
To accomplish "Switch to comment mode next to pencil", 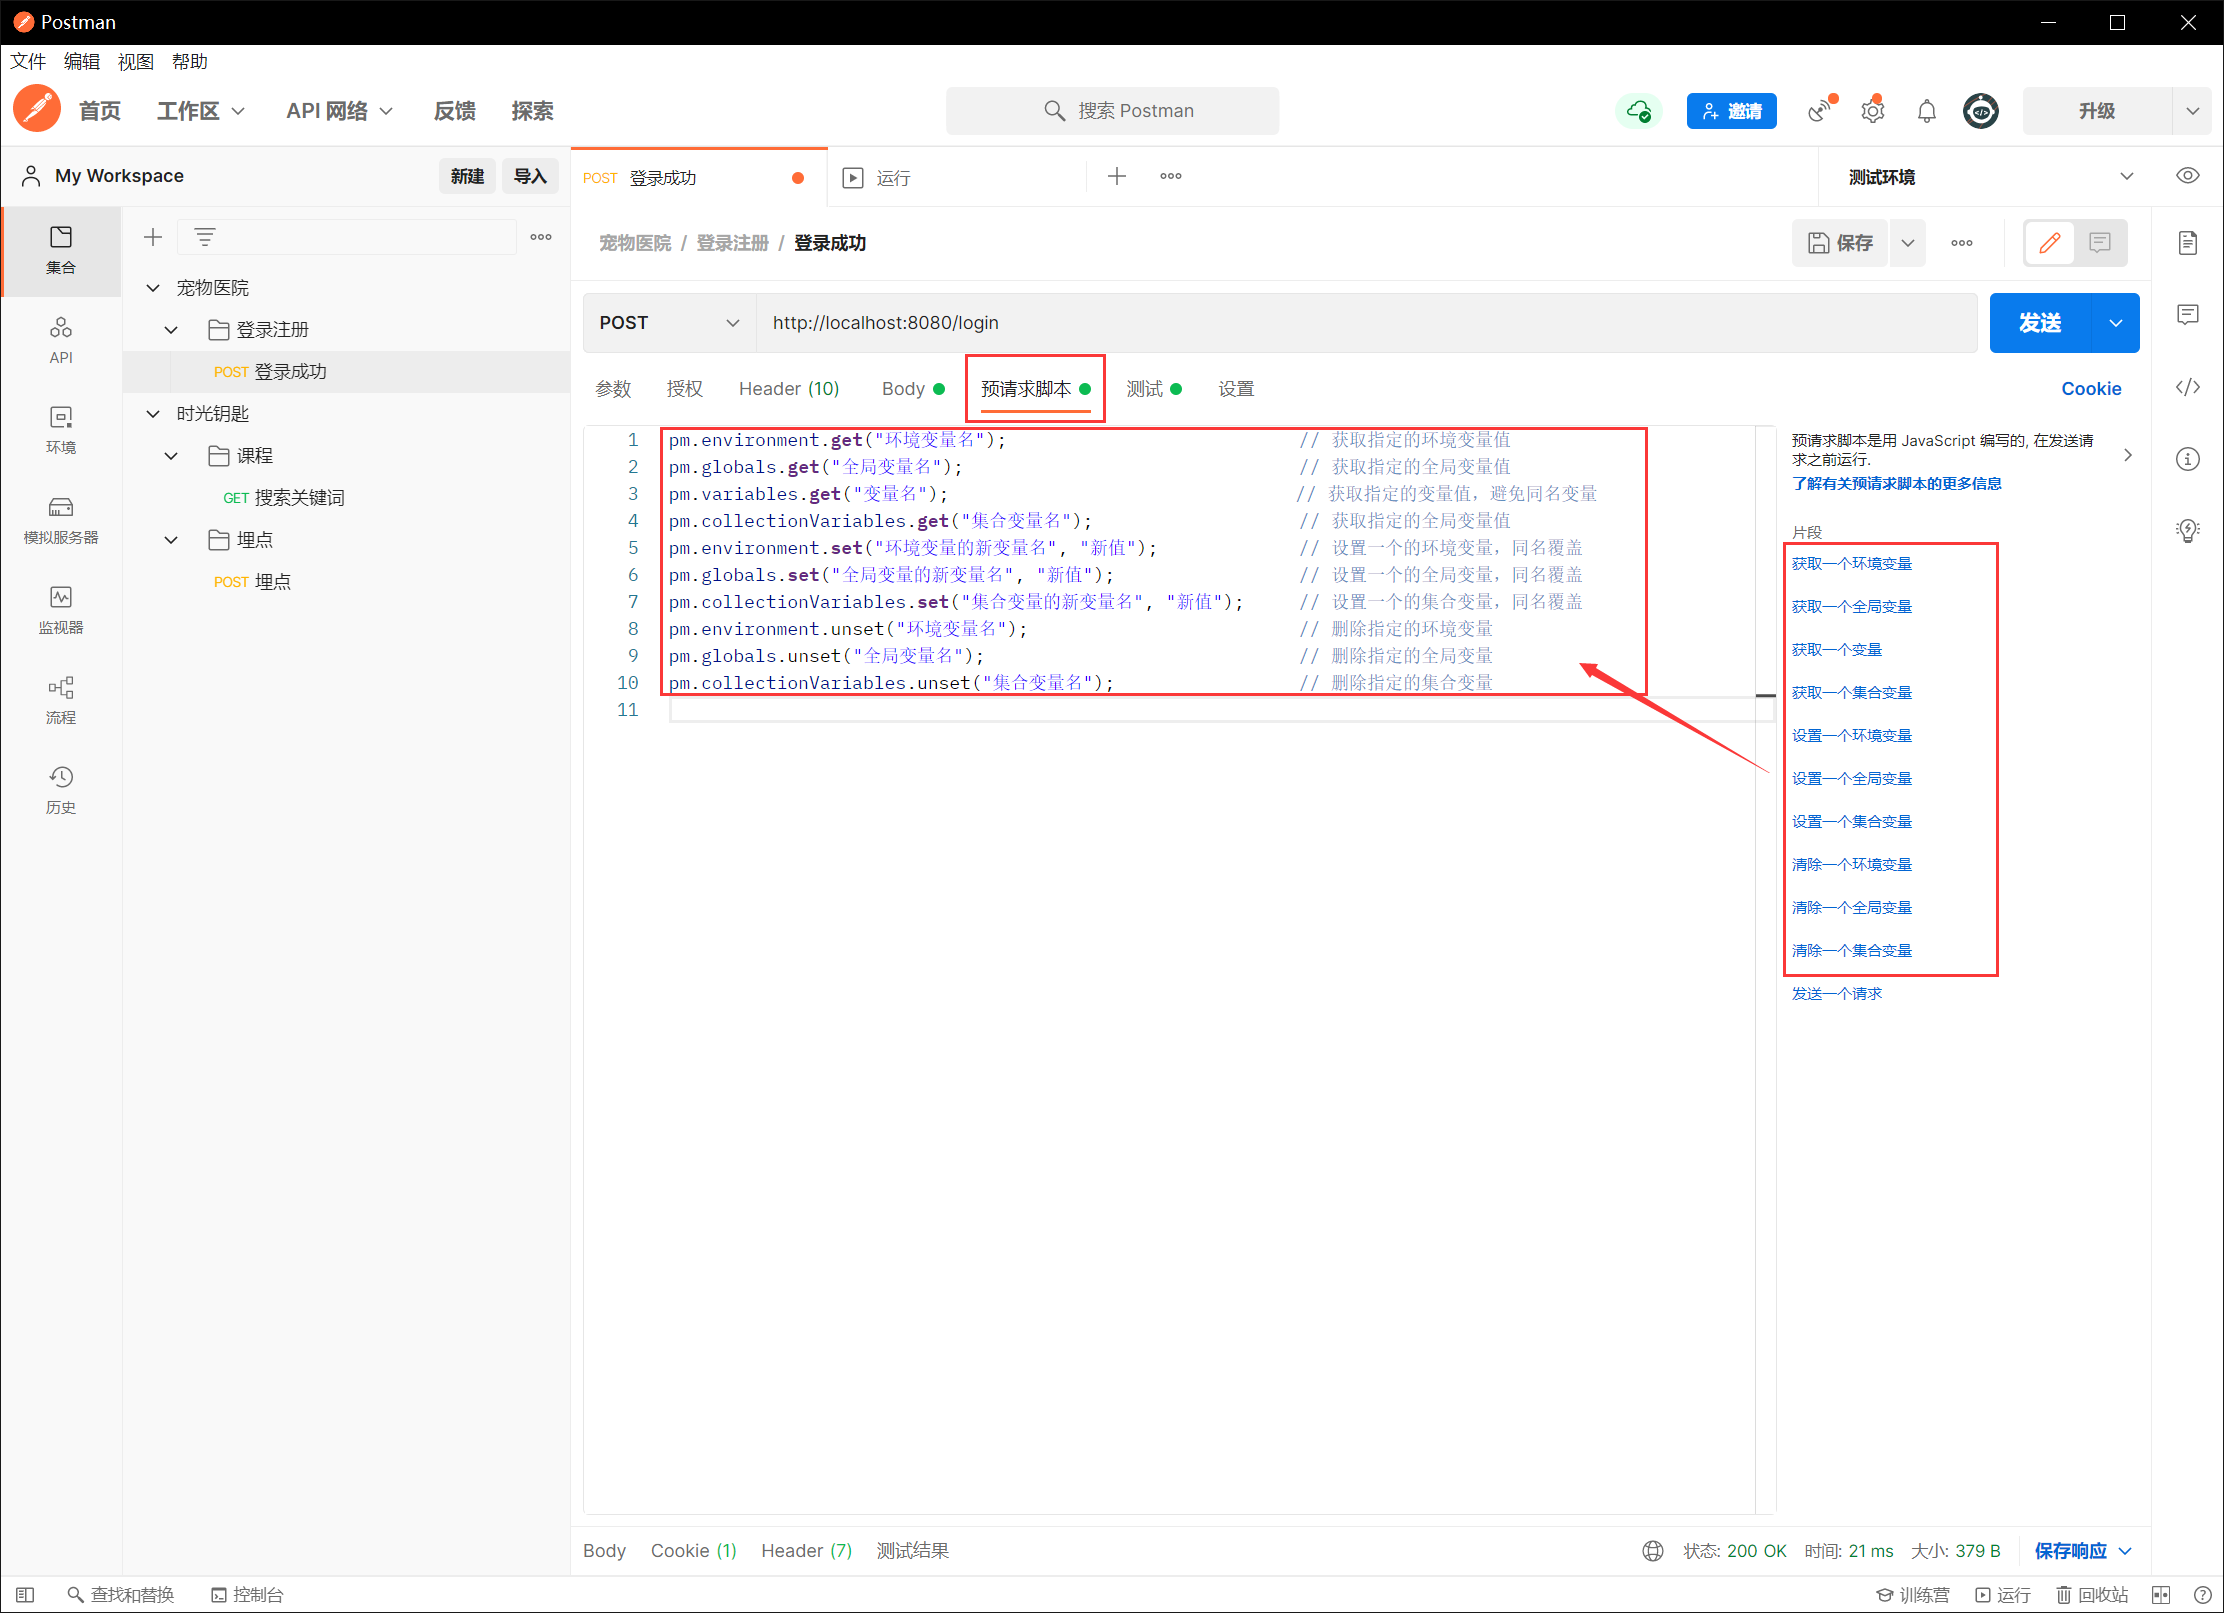I will (2099, 242).
